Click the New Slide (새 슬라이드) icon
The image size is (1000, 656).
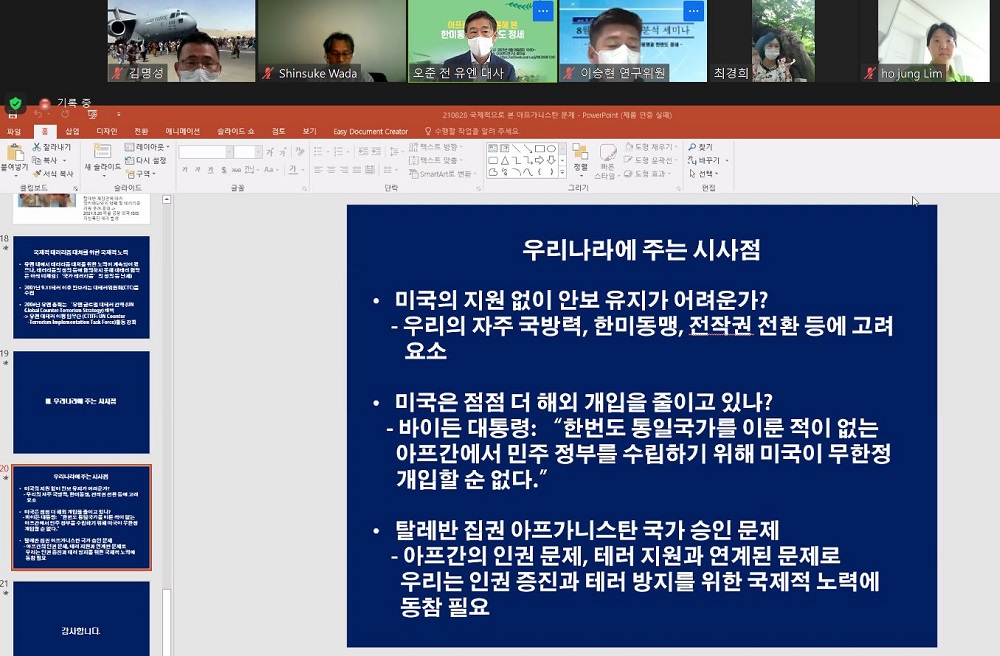tap(102, 151)
